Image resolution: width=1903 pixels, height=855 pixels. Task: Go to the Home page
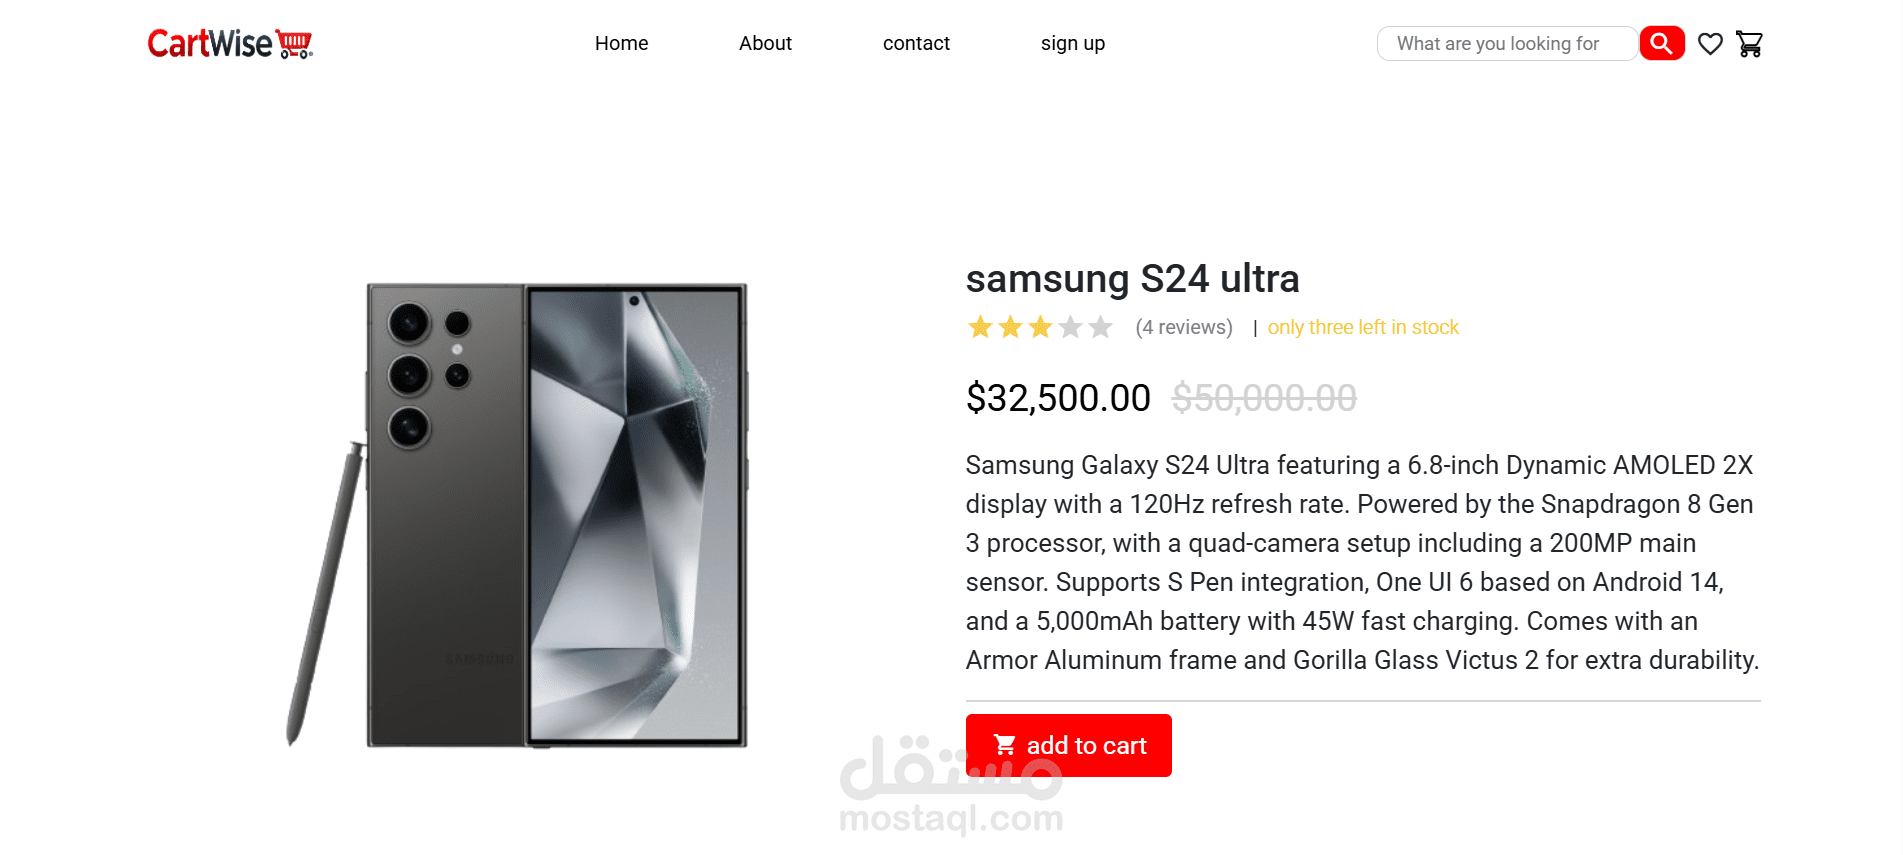pos(621,44)
